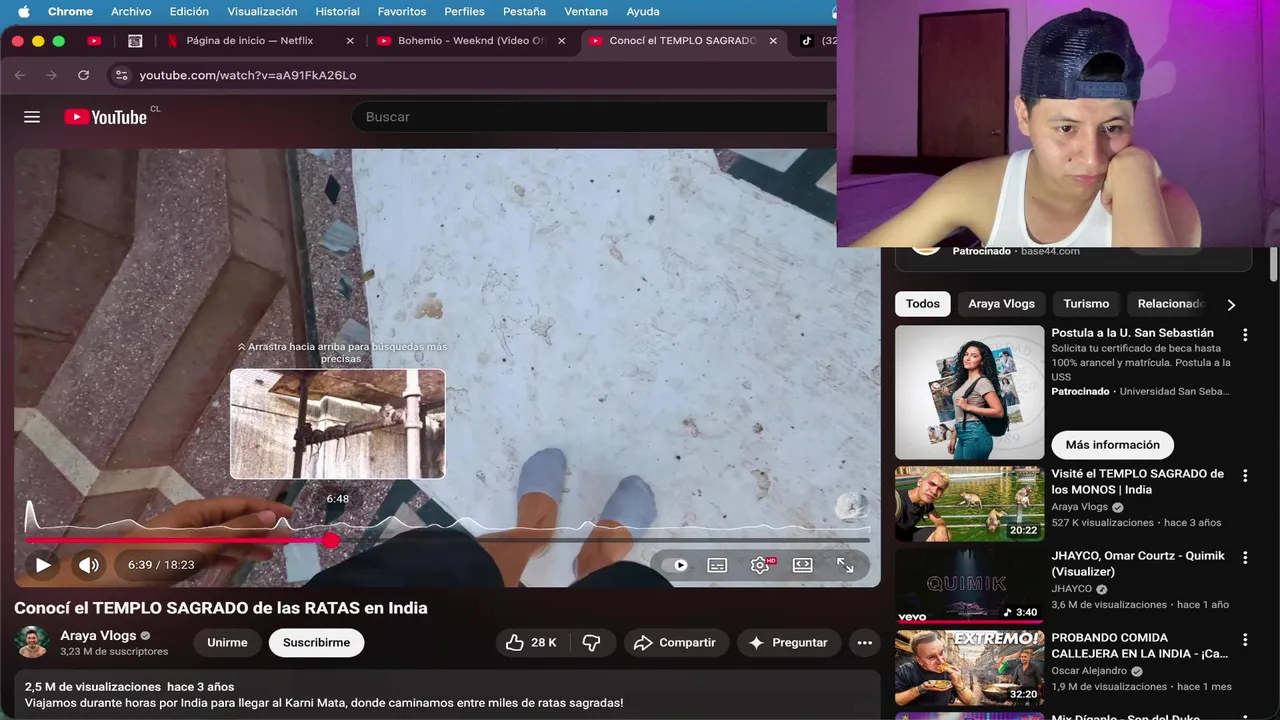Image resolution: width=1280 pixels, height=720 pixels.
Task: Open the EXTREMO street food video thumbnail
Action: (969, 668)
